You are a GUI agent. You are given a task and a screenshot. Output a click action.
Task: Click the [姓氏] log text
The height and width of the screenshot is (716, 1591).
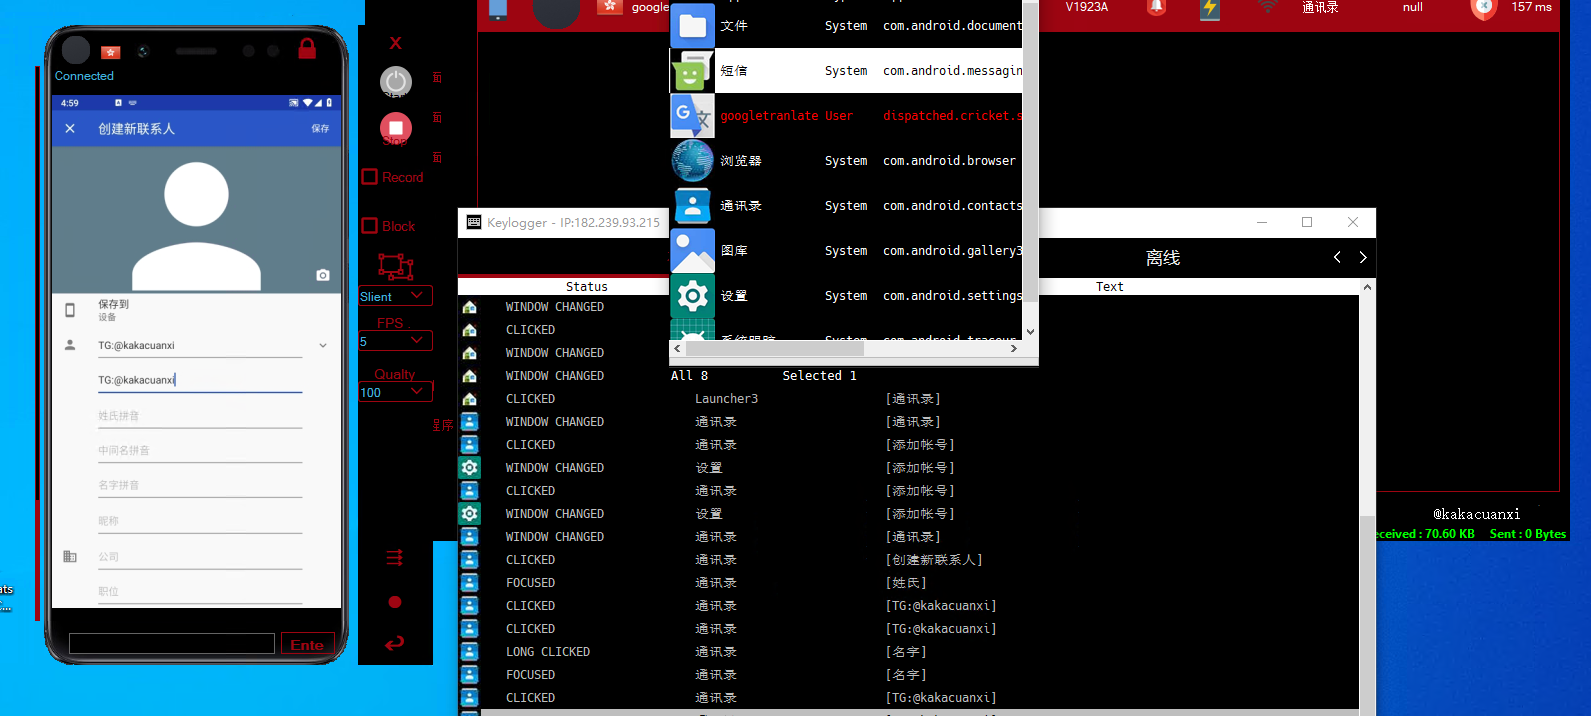906,583
